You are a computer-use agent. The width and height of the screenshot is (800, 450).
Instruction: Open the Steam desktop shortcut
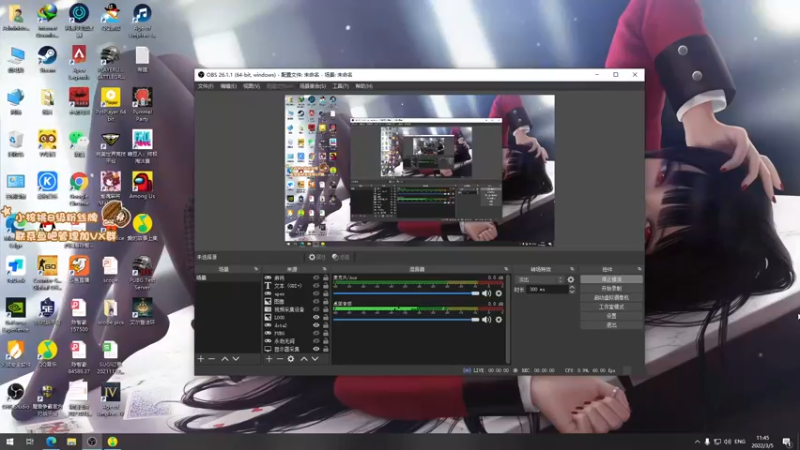(47, 59)
